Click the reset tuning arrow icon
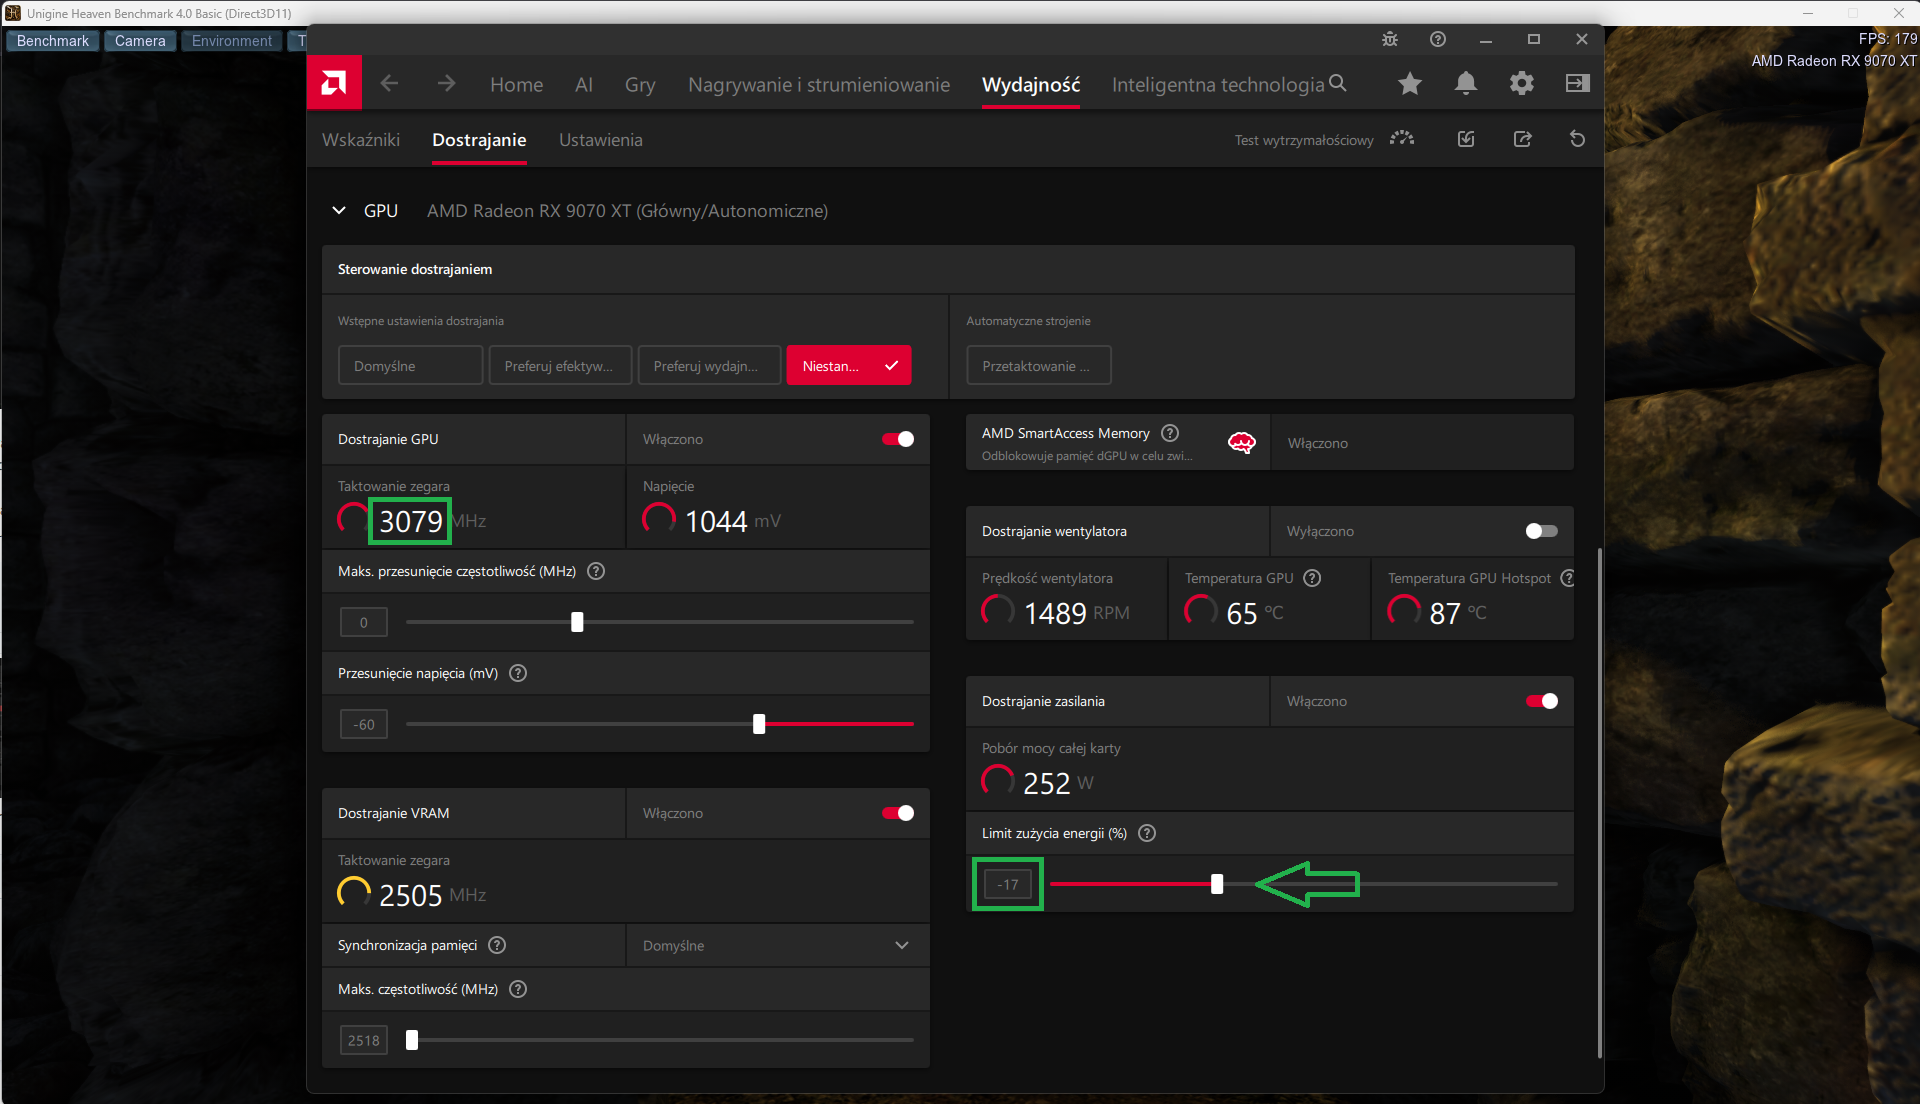The height and width of the screenshot is (1104, 1920). 1578,139
